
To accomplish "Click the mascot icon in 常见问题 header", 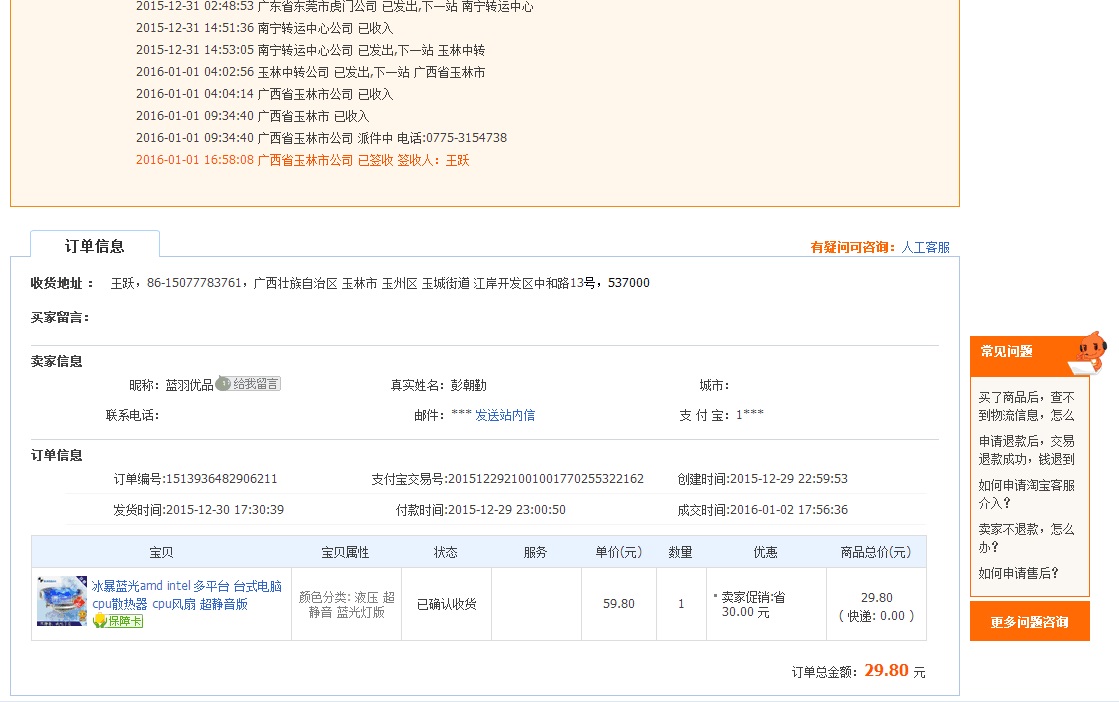I will tap(1089, 352).
